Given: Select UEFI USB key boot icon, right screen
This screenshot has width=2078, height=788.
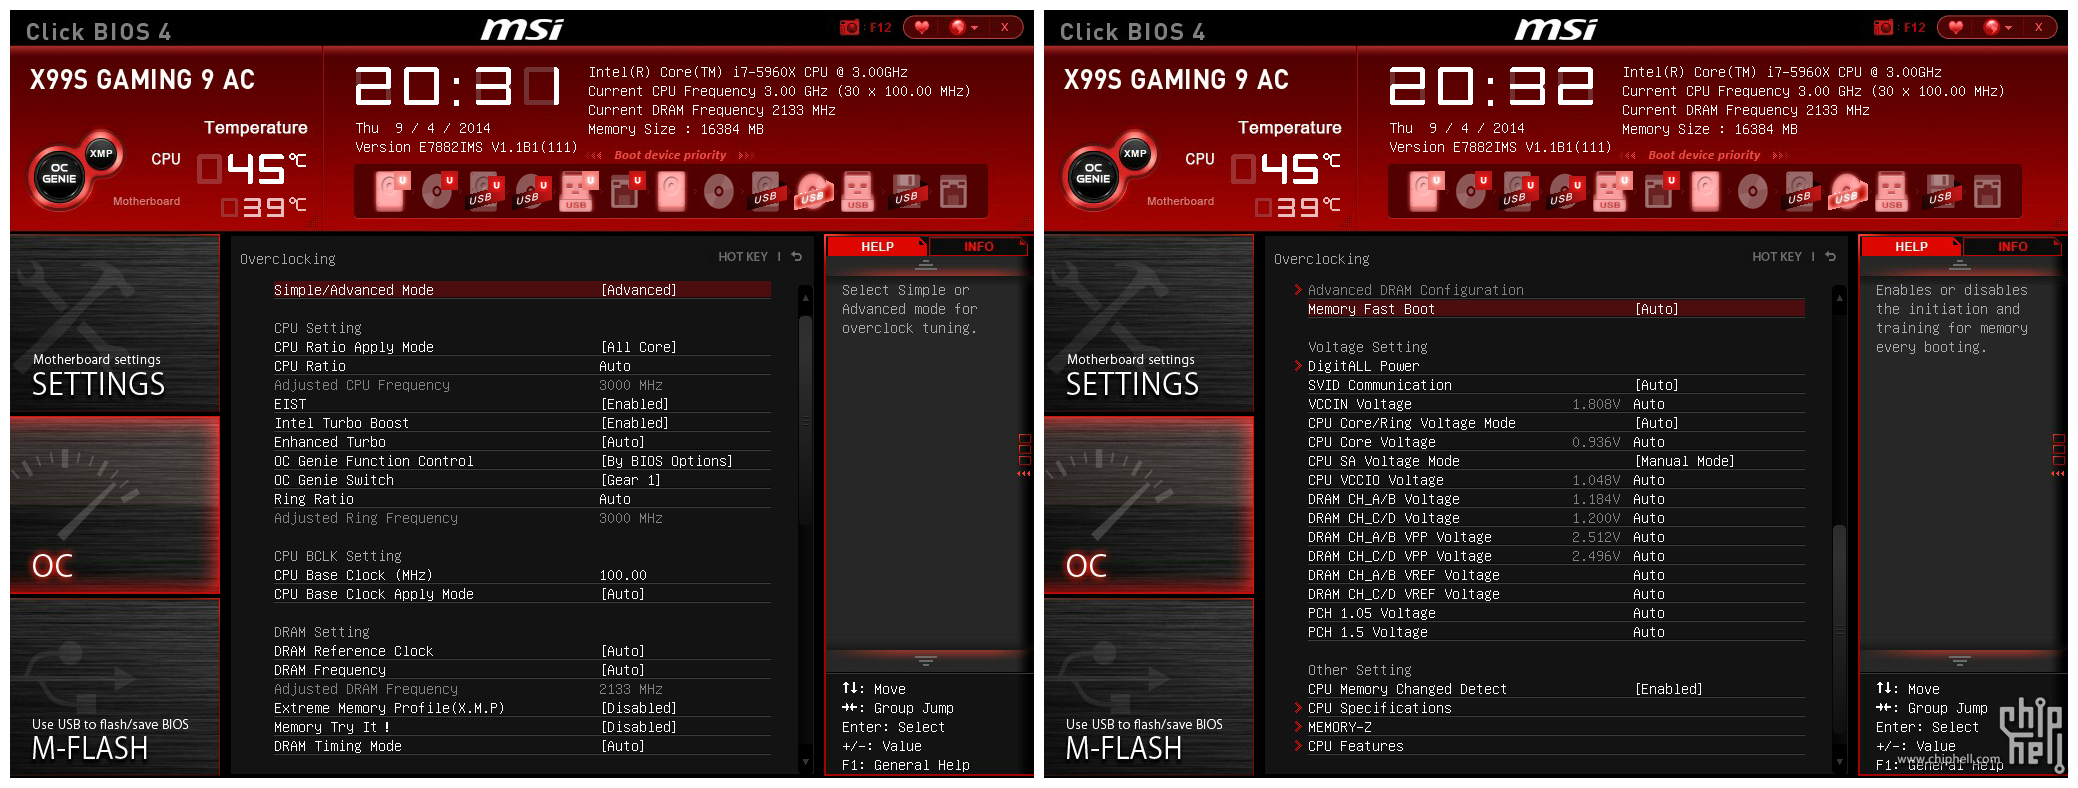Looking at the screenshot, I should click(1612, 191).
